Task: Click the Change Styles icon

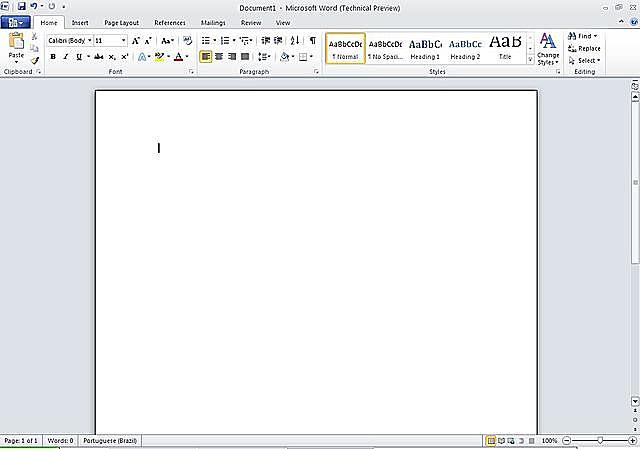Action: 548,49
